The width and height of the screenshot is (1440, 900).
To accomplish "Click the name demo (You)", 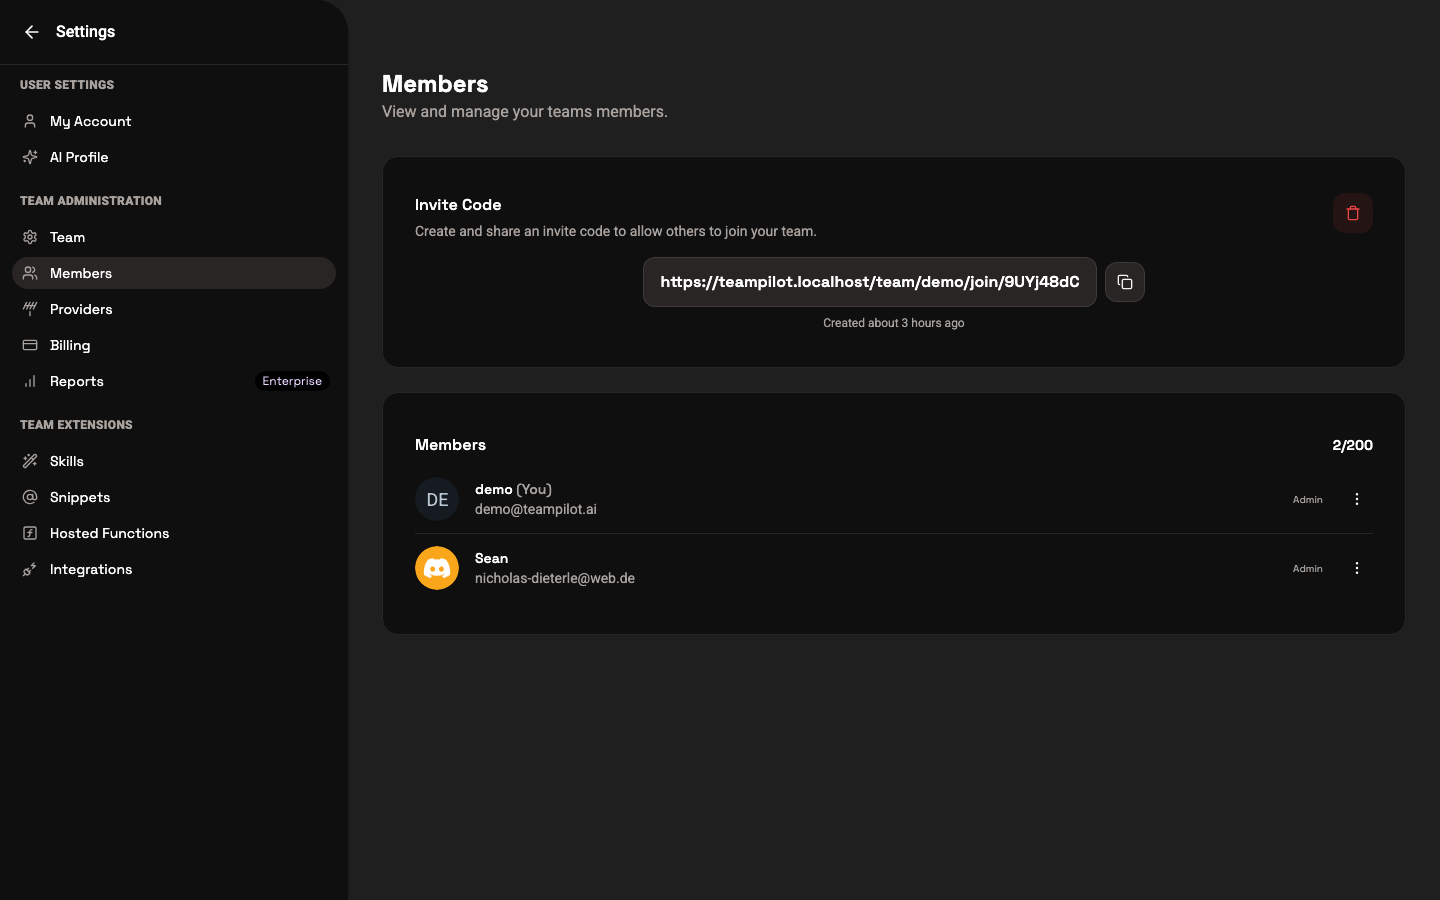I will pyautogui.click(x=513, y=489).
